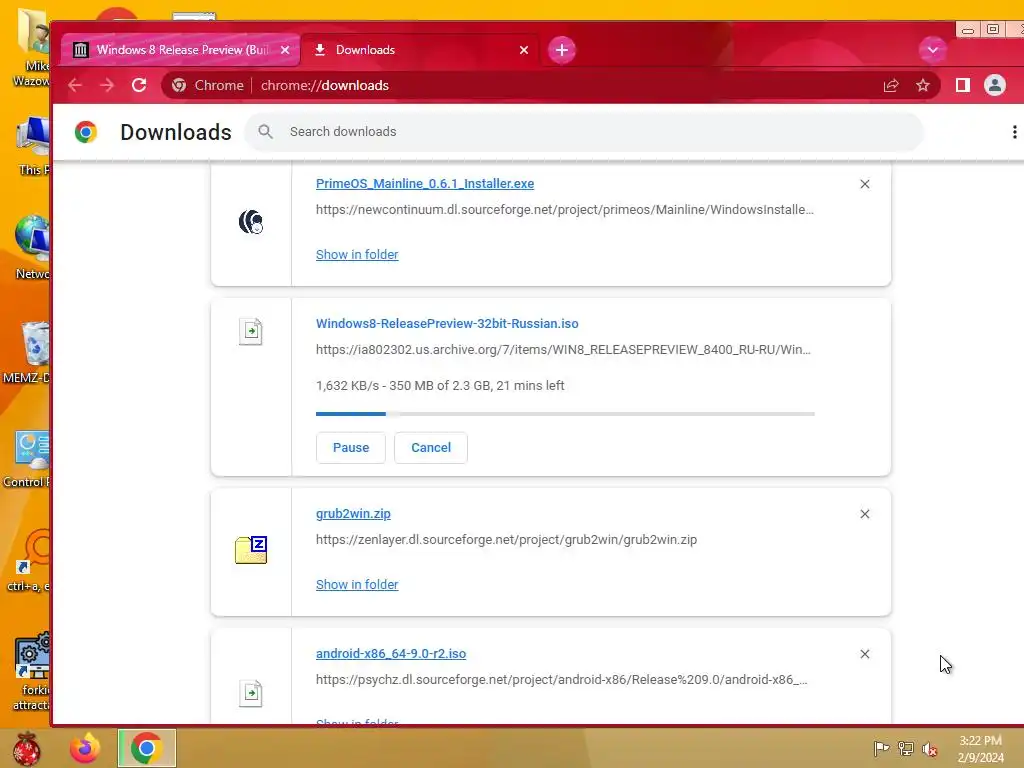Click the Windows8 ISO file icon

(x=251, y=331)
